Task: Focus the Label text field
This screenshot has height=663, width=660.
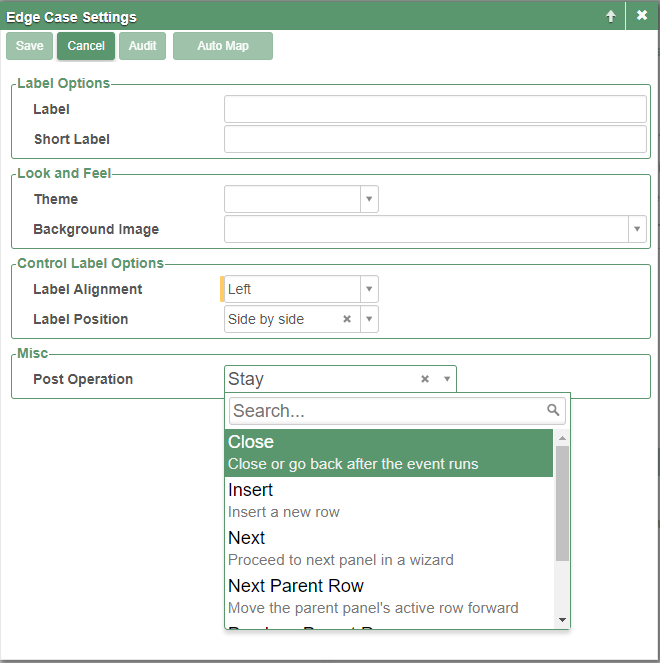Action: [435, 109]
